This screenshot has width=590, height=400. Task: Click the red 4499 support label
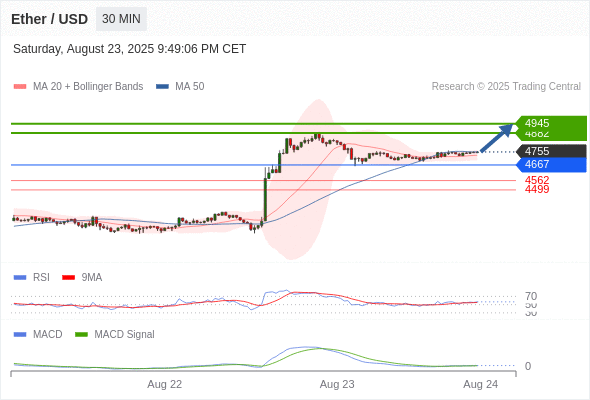[537, 189]
